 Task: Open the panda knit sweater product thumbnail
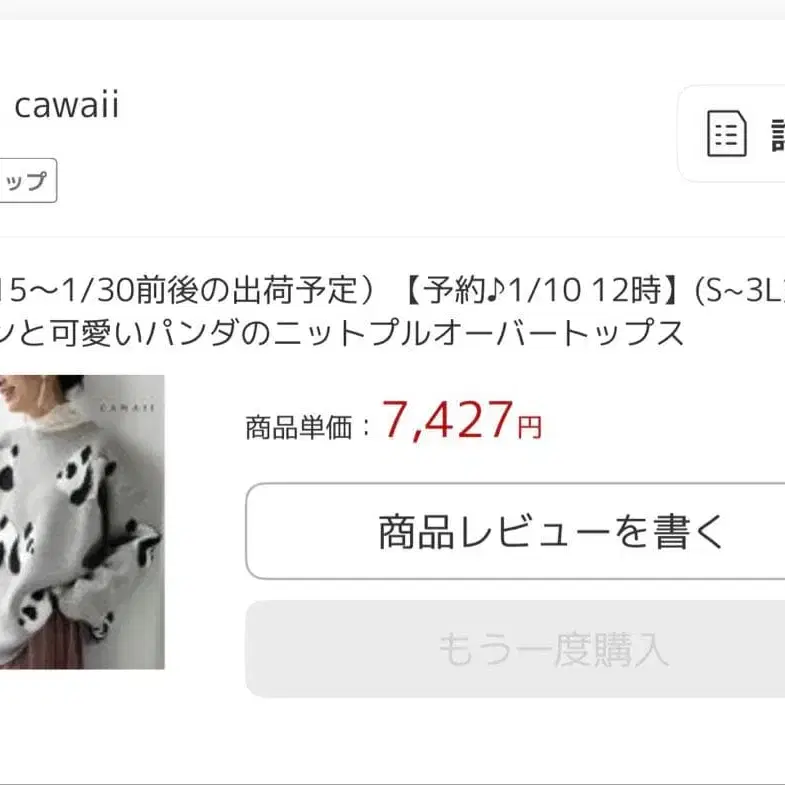coord(82,522)
